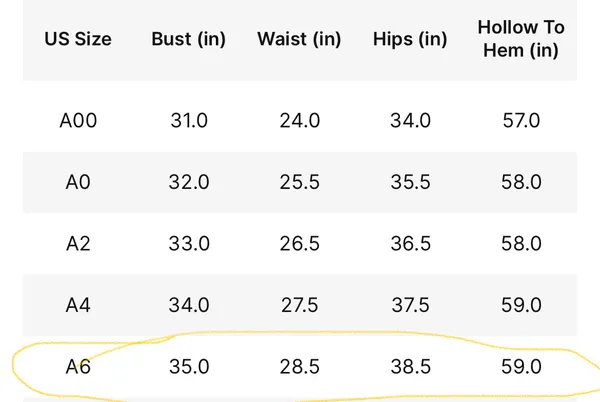Viewport: 600px width, 402px height.
Task: Select the circled A6 size label
Action: click(78, 367)
